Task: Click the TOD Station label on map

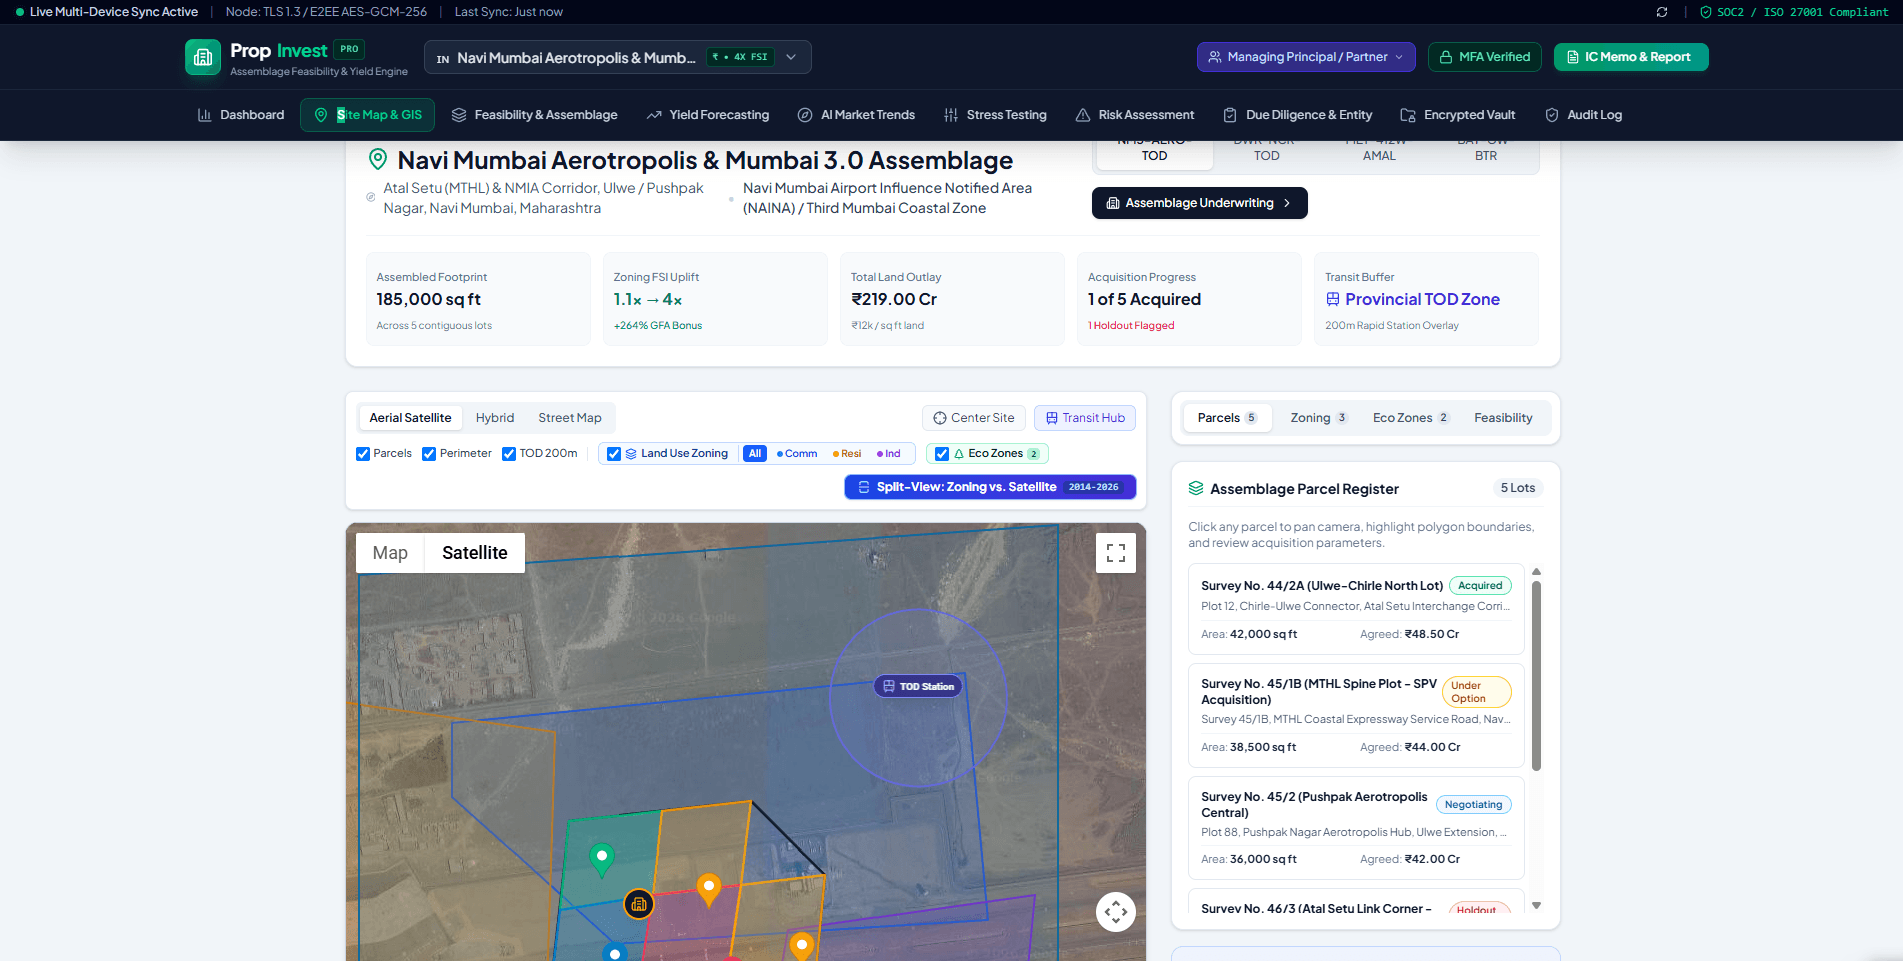Action: click(x=918, y=686)
